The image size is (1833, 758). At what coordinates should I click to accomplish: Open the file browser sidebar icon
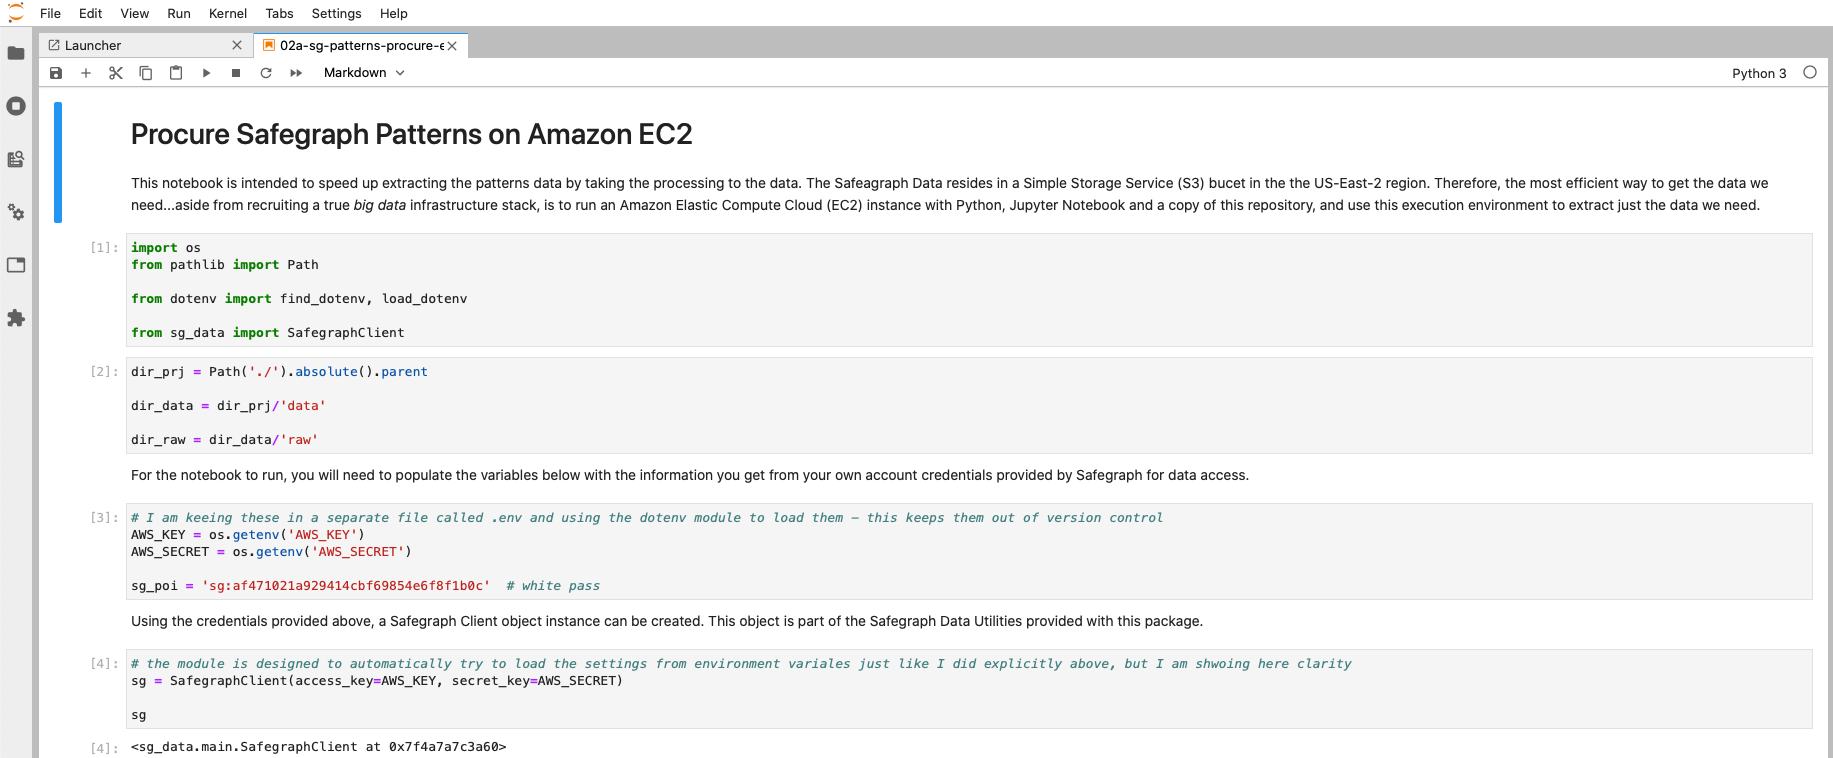(16, 53)
